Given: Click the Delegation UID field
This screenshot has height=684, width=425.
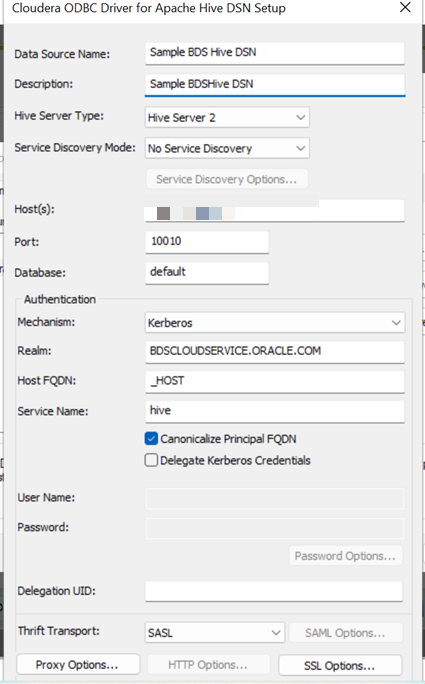Looking at the screenshot, I should [274, 592].
